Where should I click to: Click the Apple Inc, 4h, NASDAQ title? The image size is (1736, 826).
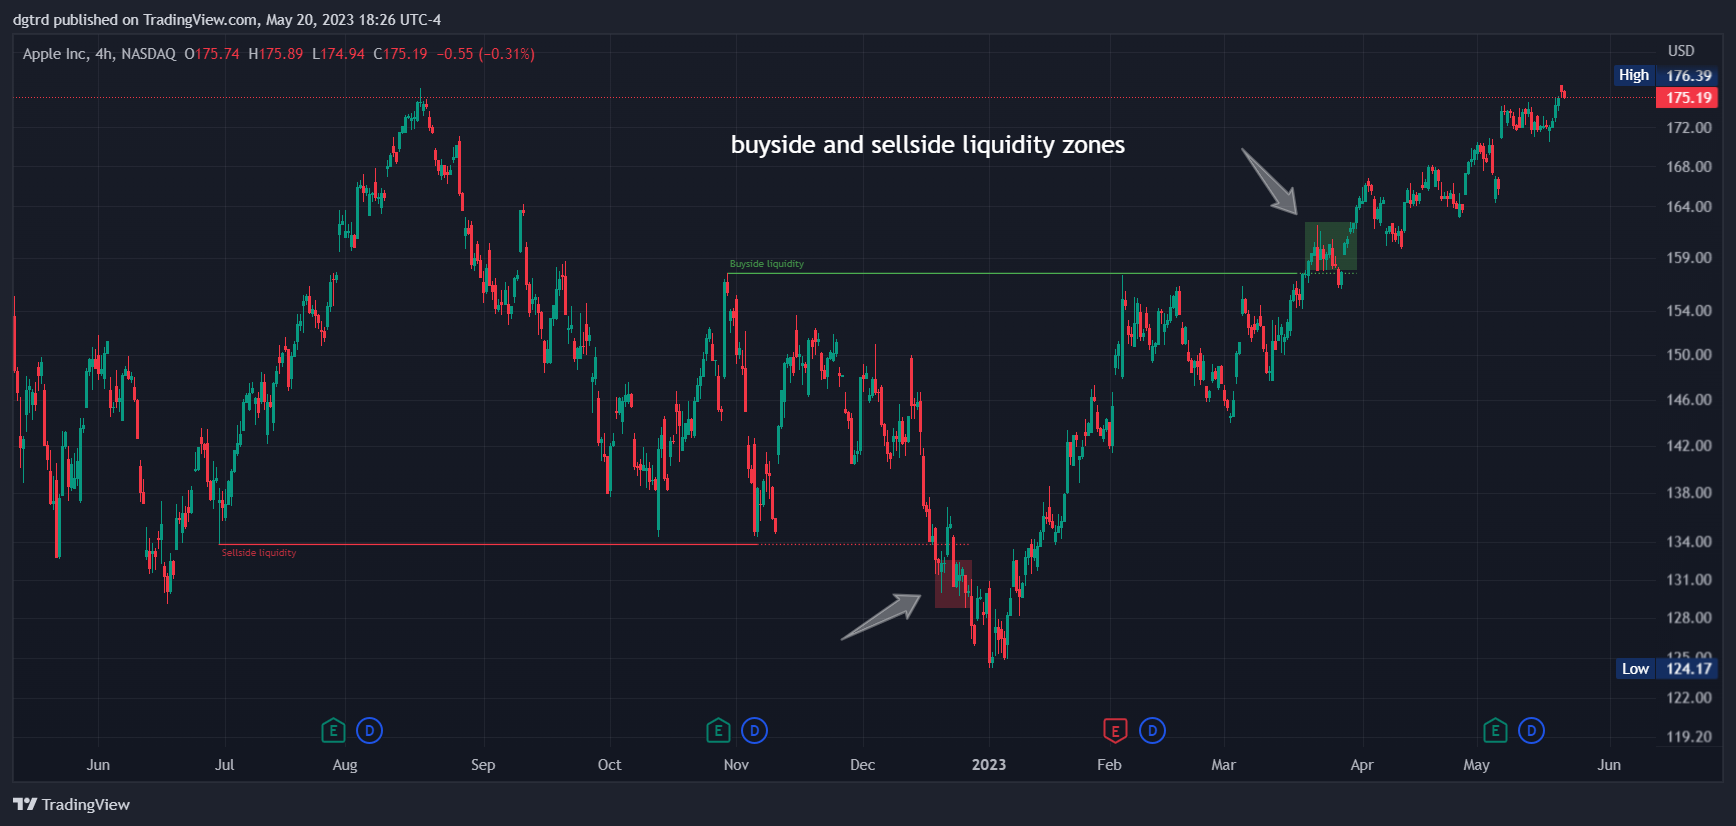pyautogui.click(x=99, y=54)
